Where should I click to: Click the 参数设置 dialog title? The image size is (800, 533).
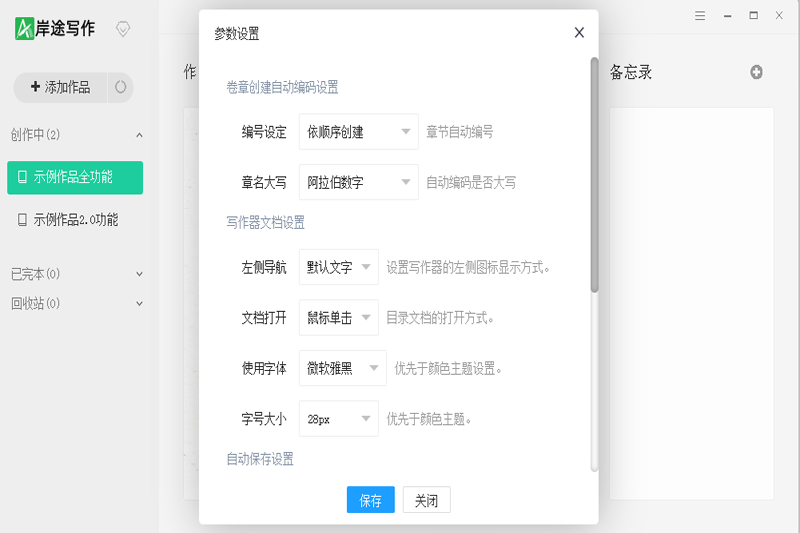pos(237,34)
